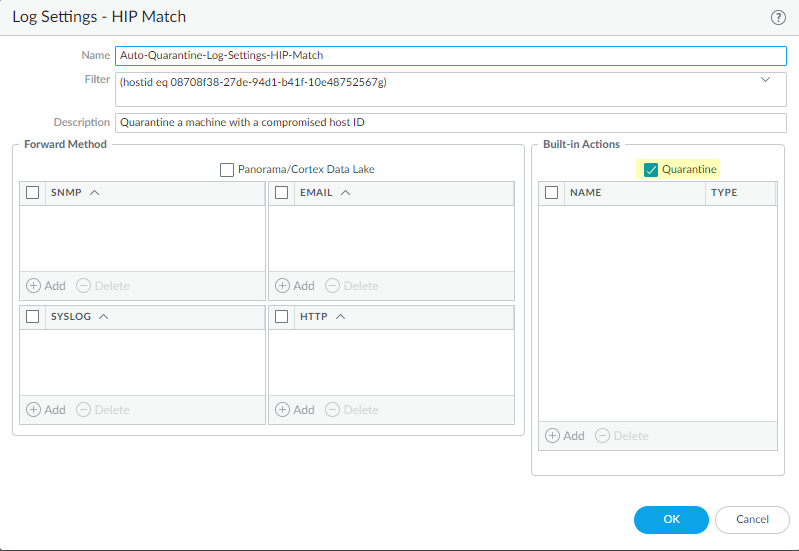Open the help question mark icon
This screenshot has width=799, height=551.
coord(778,17)
